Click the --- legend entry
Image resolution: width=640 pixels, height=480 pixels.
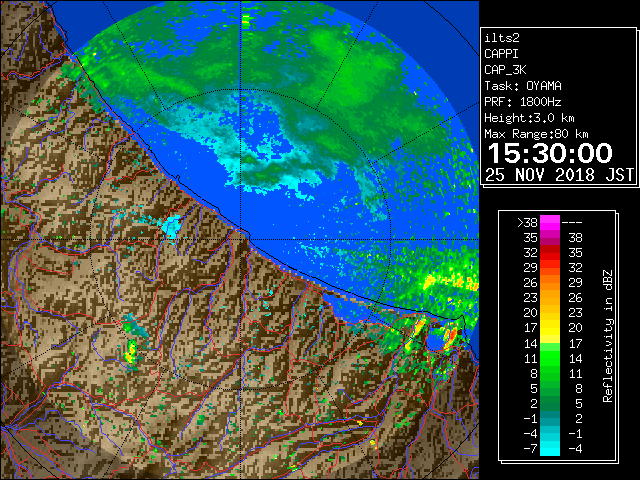click(x=572, y=223)
